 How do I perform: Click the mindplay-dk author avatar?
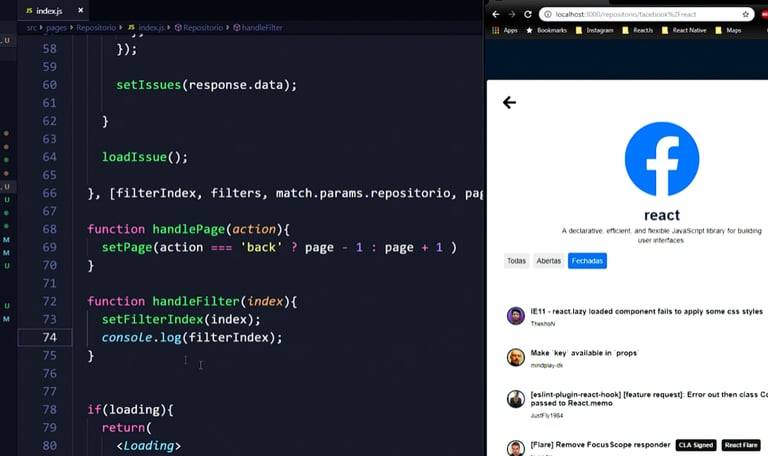point(516,358)
